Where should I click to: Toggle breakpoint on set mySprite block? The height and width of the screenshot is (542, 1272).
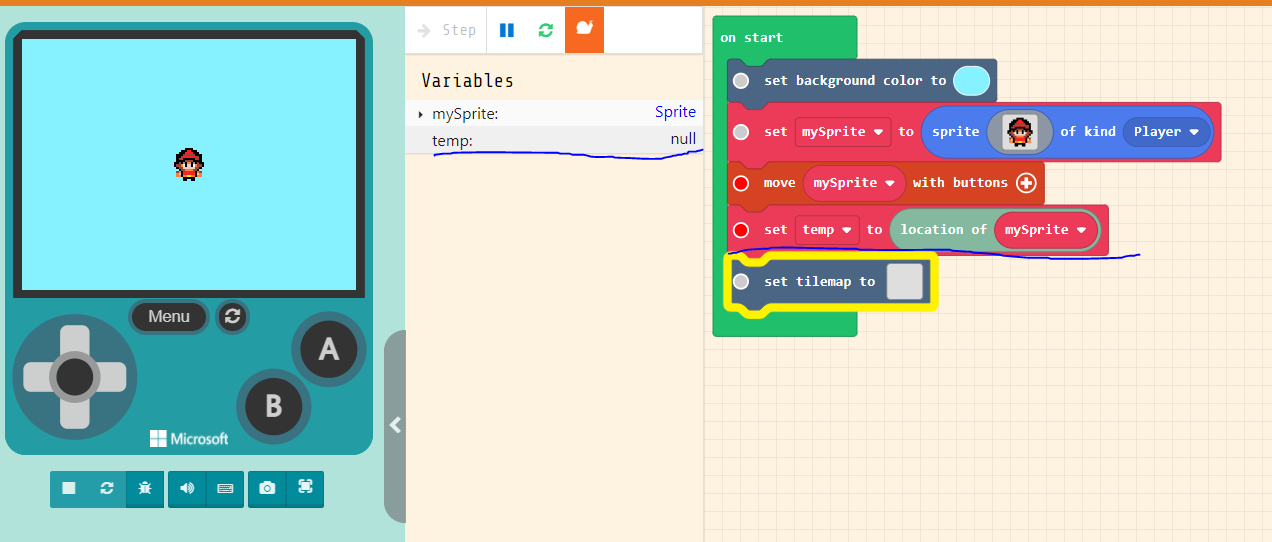(740, 132)
